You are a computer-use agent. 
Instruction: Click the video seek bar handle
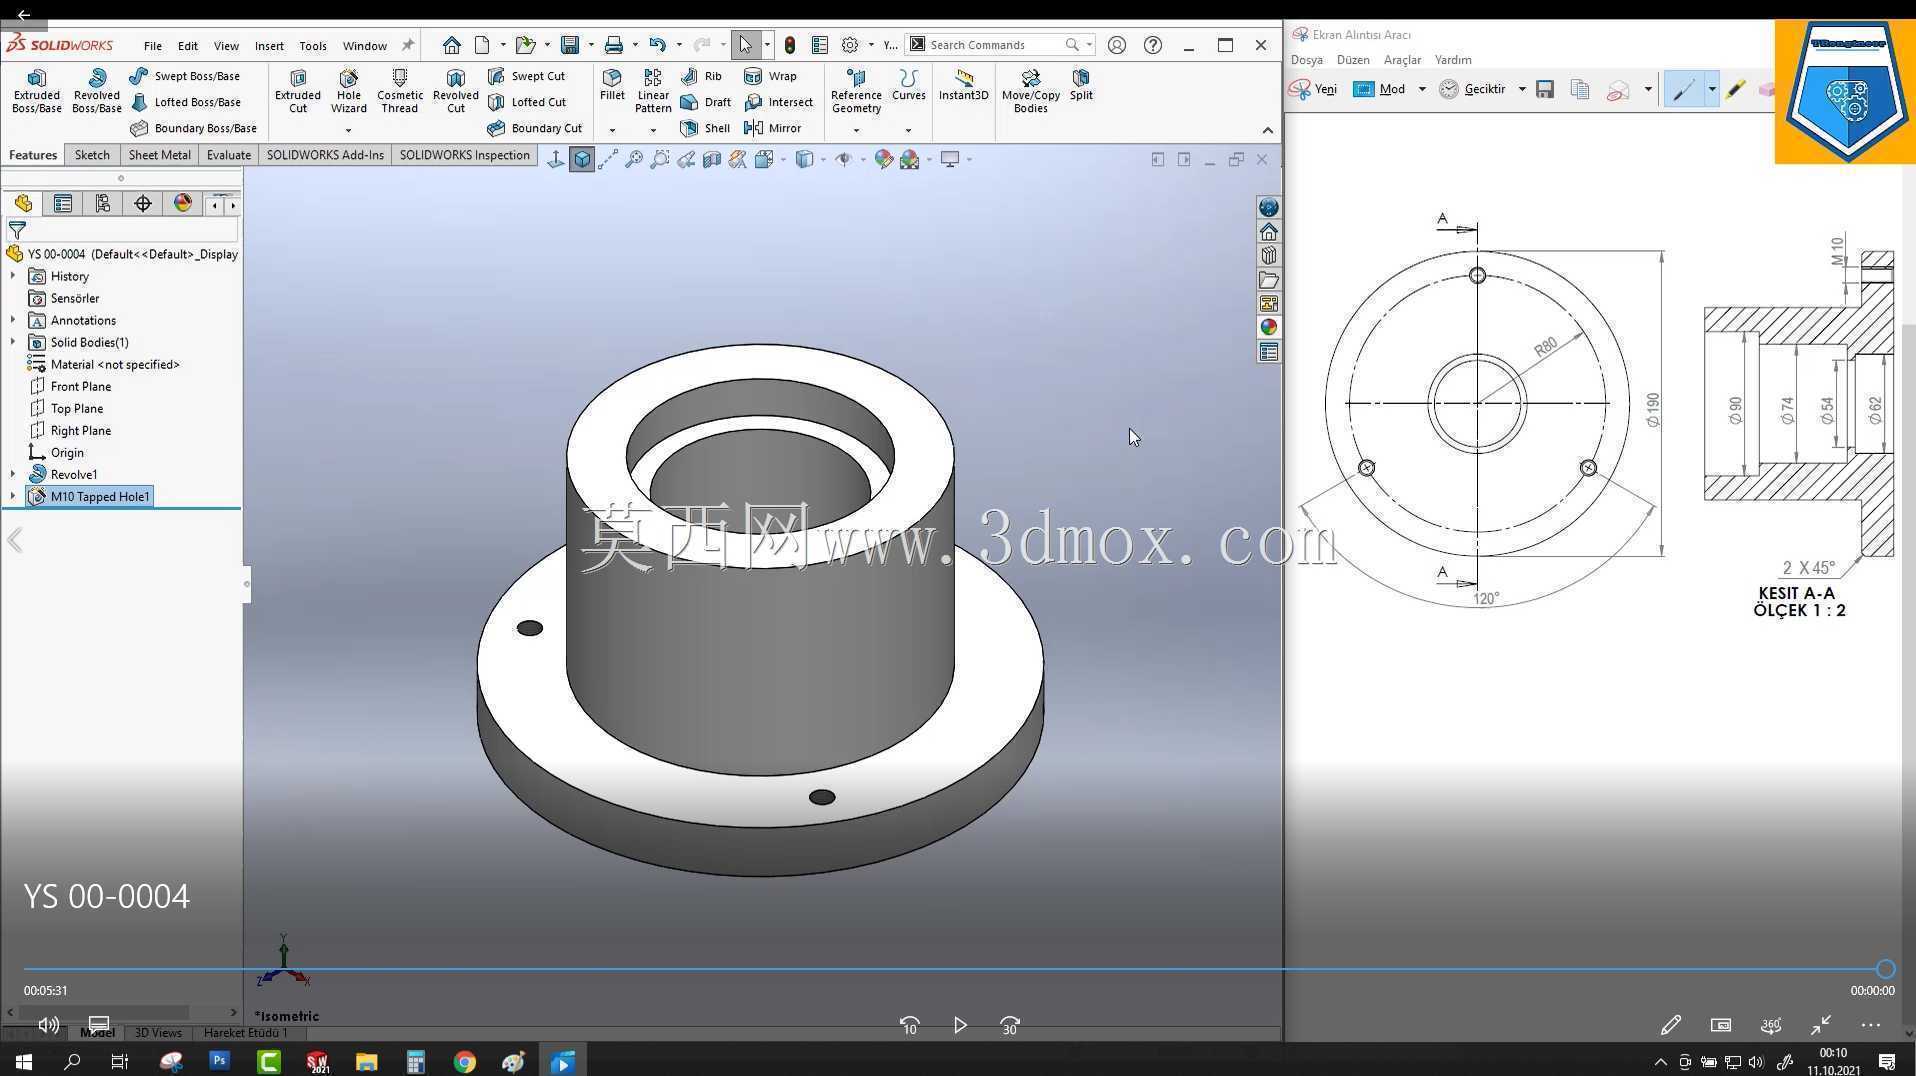[1885, 969]
